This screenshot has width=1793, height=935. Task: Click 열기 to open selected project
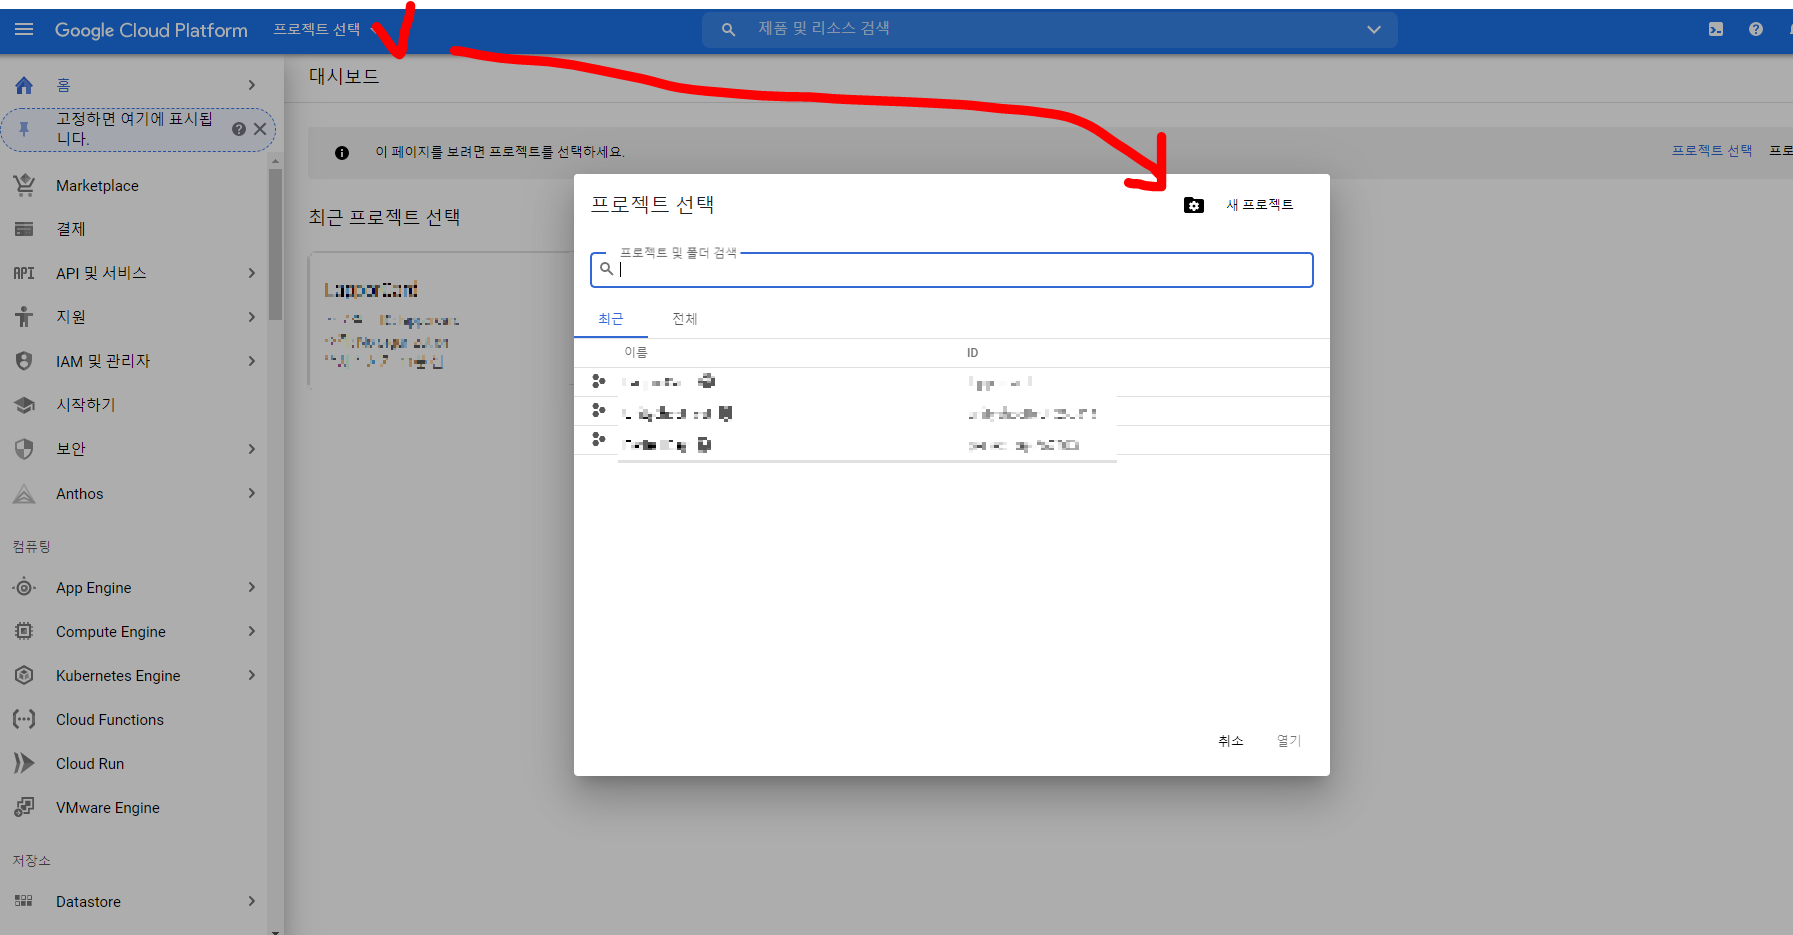(1289, 741)
